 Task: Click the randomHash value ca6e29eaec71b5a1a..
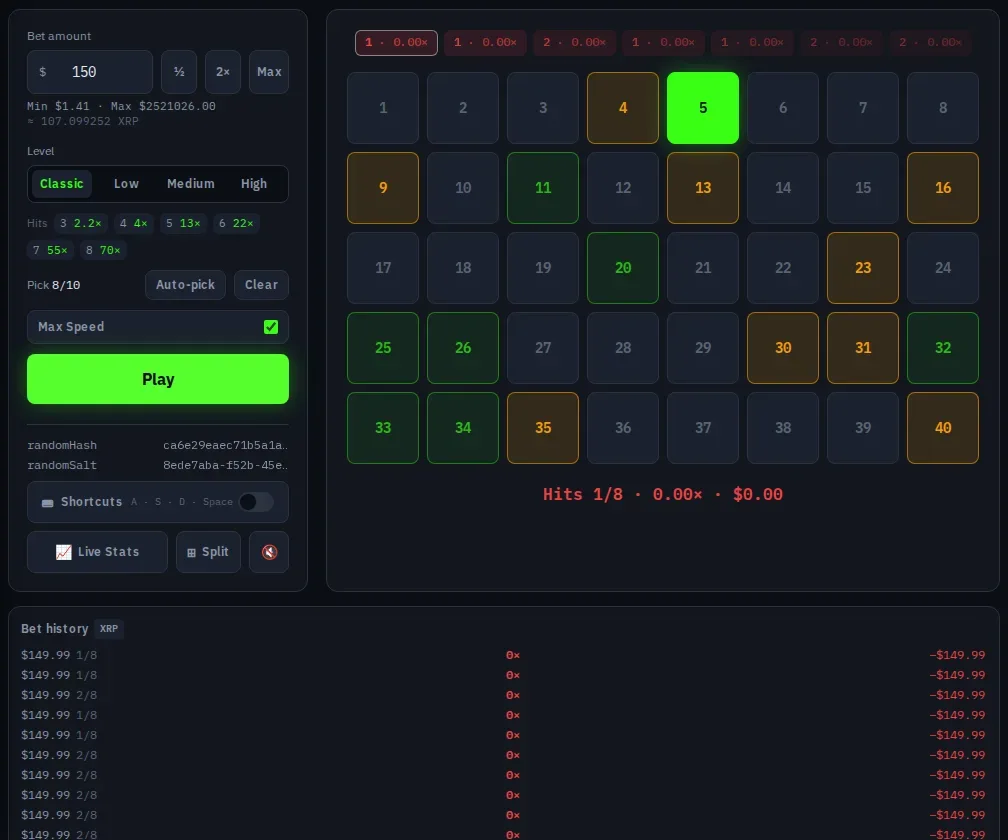(225, 445)
